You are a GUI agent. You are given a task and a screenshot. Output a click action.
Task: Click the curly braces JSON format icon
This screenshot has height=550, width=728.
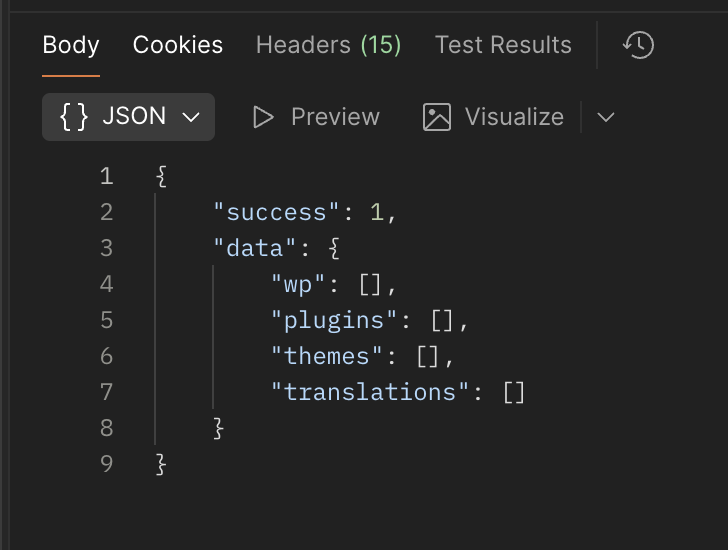click(75, 117)
